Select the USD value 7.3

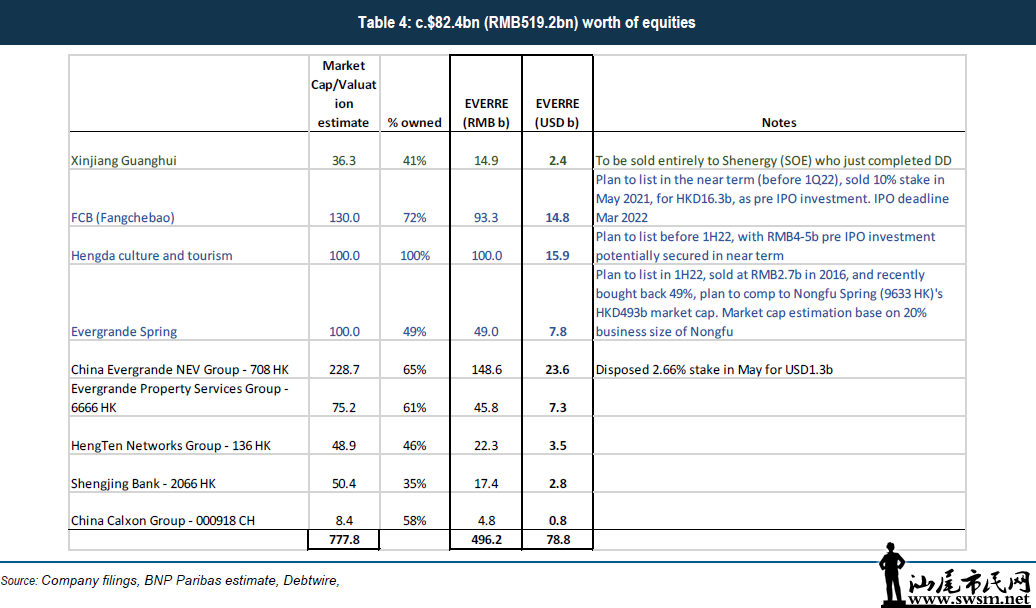(558, 408)
